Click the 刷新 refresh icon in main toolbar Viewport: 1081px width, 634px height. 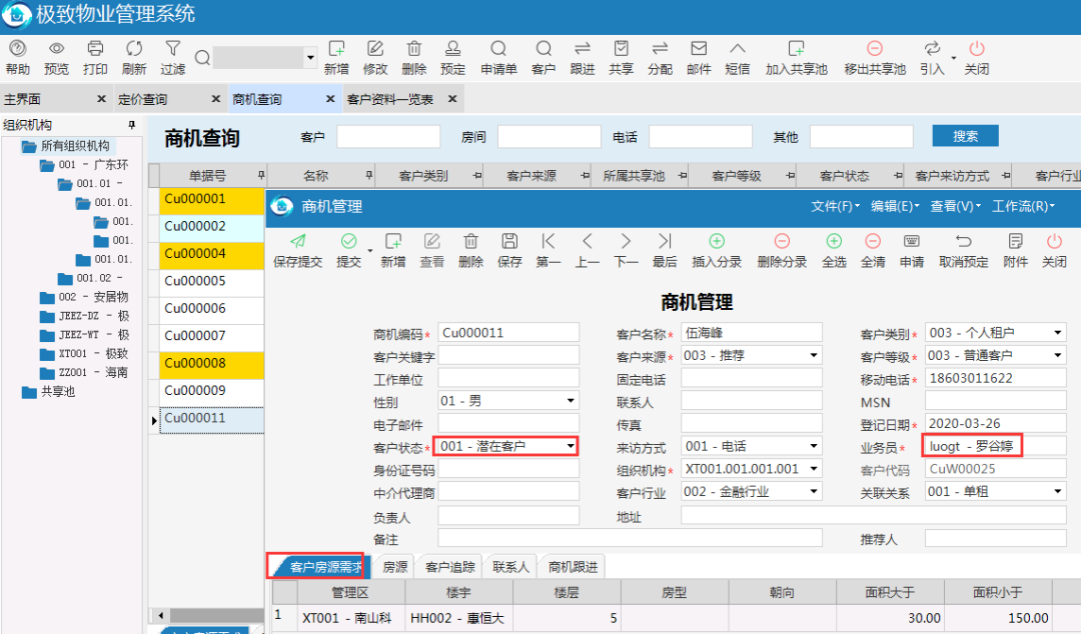pos(134,48)
